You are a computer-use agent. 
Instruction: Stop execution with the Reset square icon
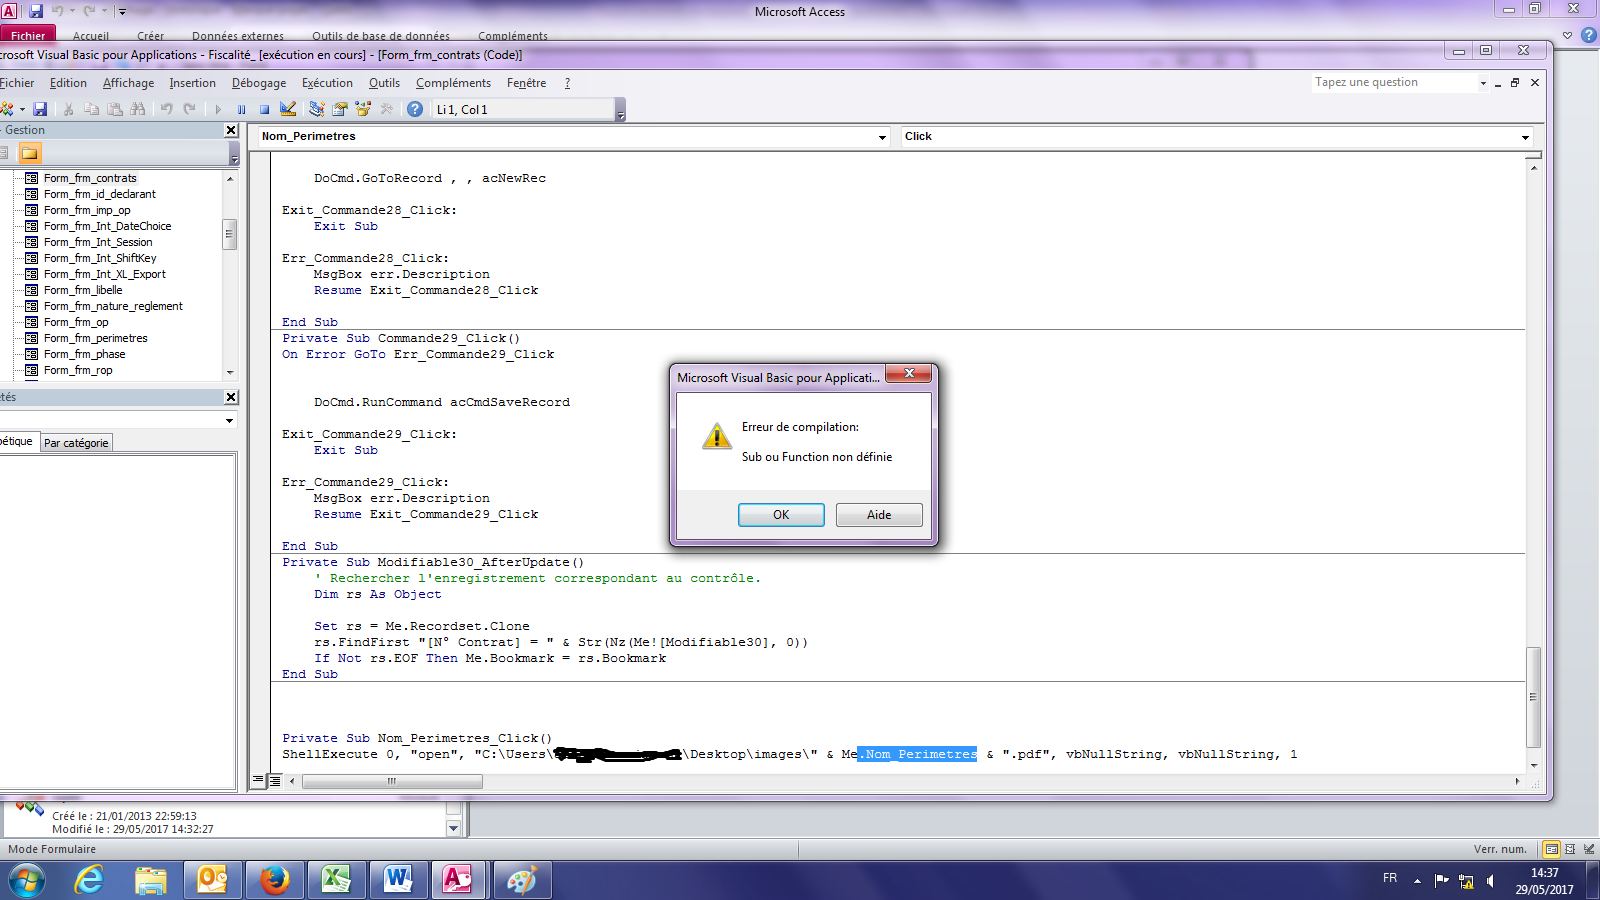point(264,109)
